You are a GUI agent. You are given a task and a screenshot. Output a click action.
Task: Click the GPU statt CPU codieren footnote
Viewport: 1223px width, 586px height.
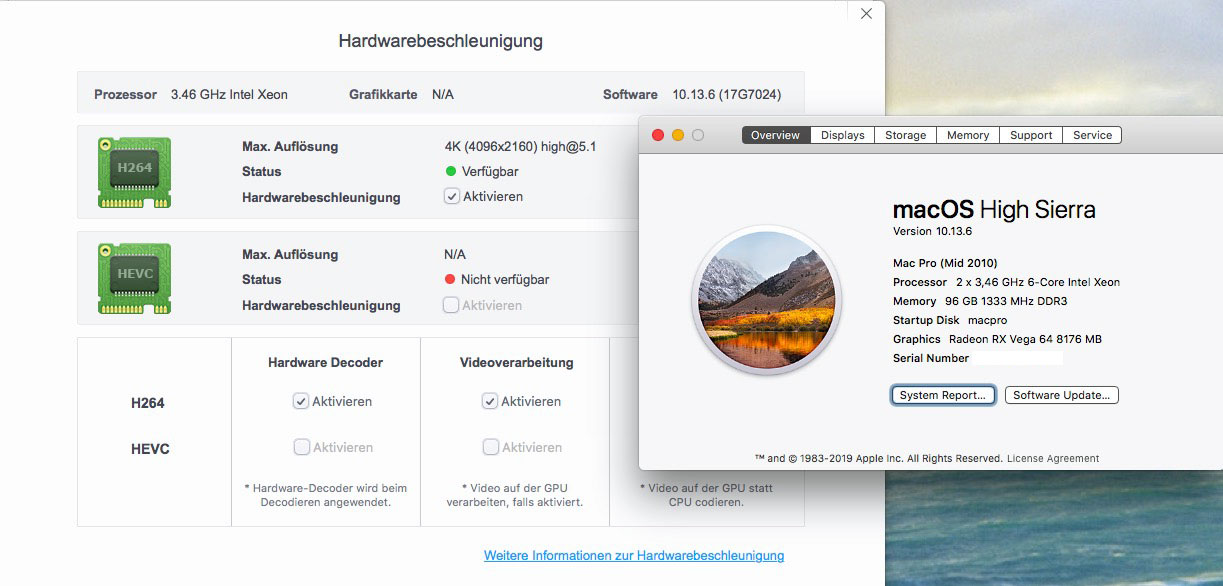pyautogui.click(x=706, y=495)
